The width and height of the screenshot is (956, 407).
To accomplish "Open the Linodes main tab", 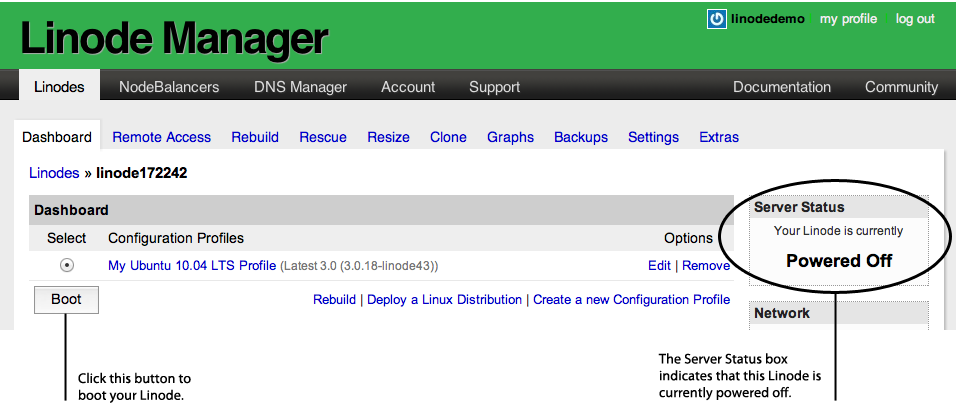I will click(59, 87).
